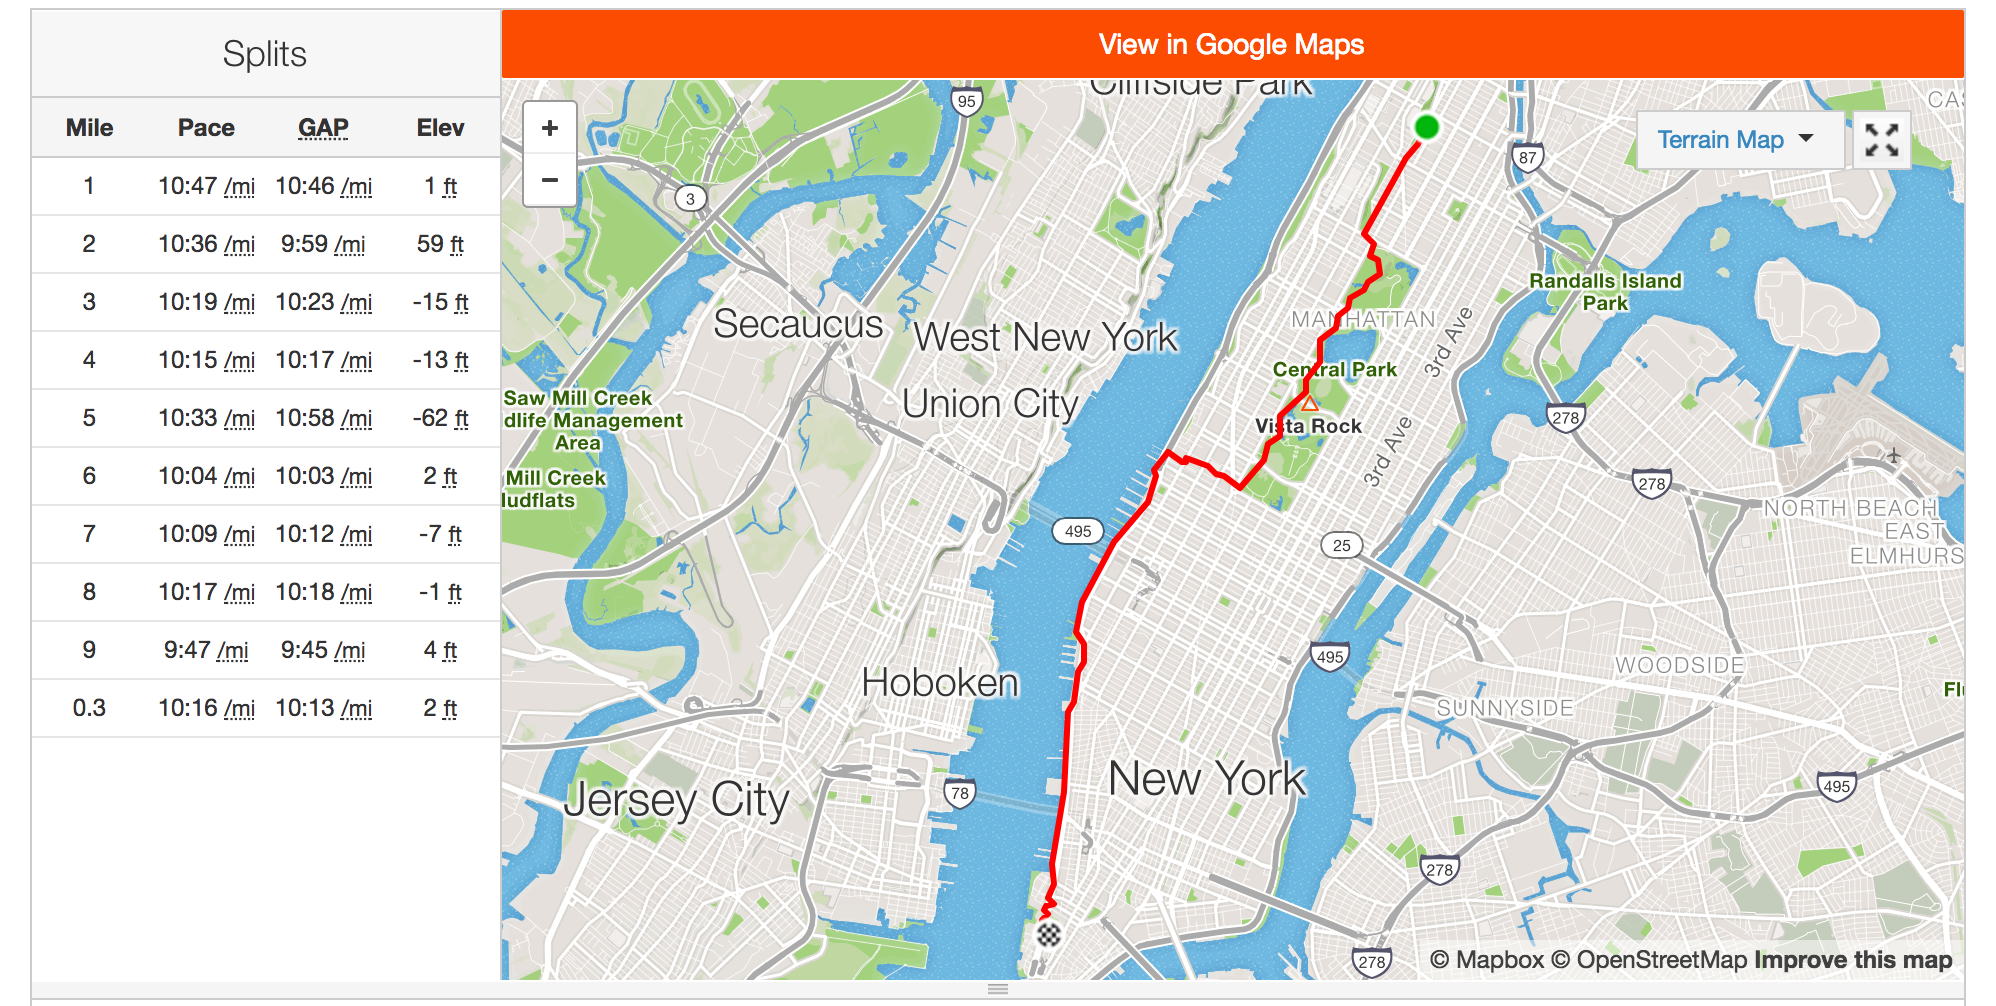Select the mile 5 split row
Viewport: 1996px width, 1006px height.
[265, 418]
